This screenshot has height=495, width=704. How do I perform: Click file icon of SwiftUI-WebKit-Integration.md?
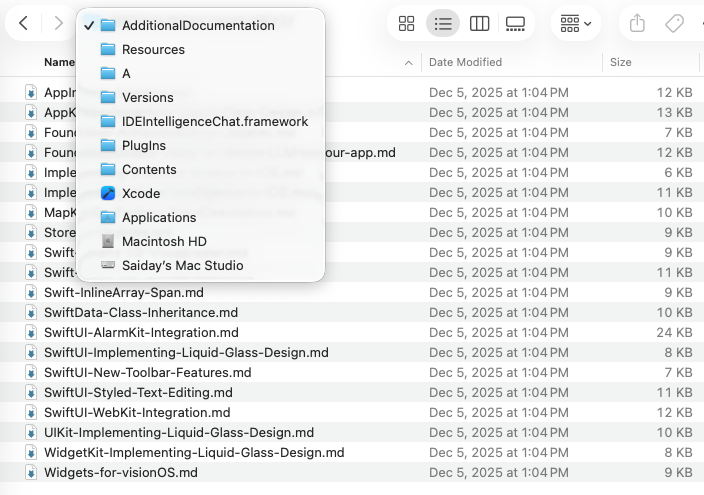pyautogui.click(x=31, y=412)
